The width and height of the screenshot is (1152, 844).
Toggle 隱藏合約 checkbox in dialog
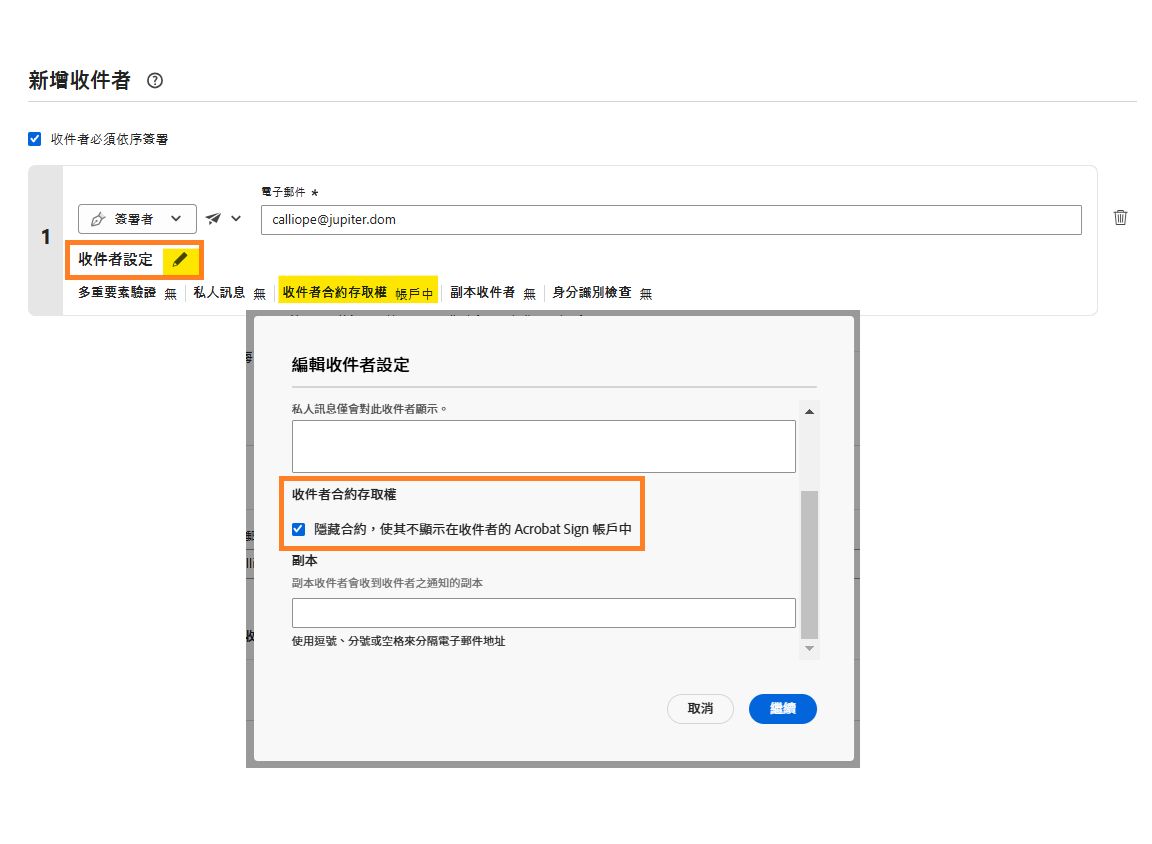click(298, 529)
